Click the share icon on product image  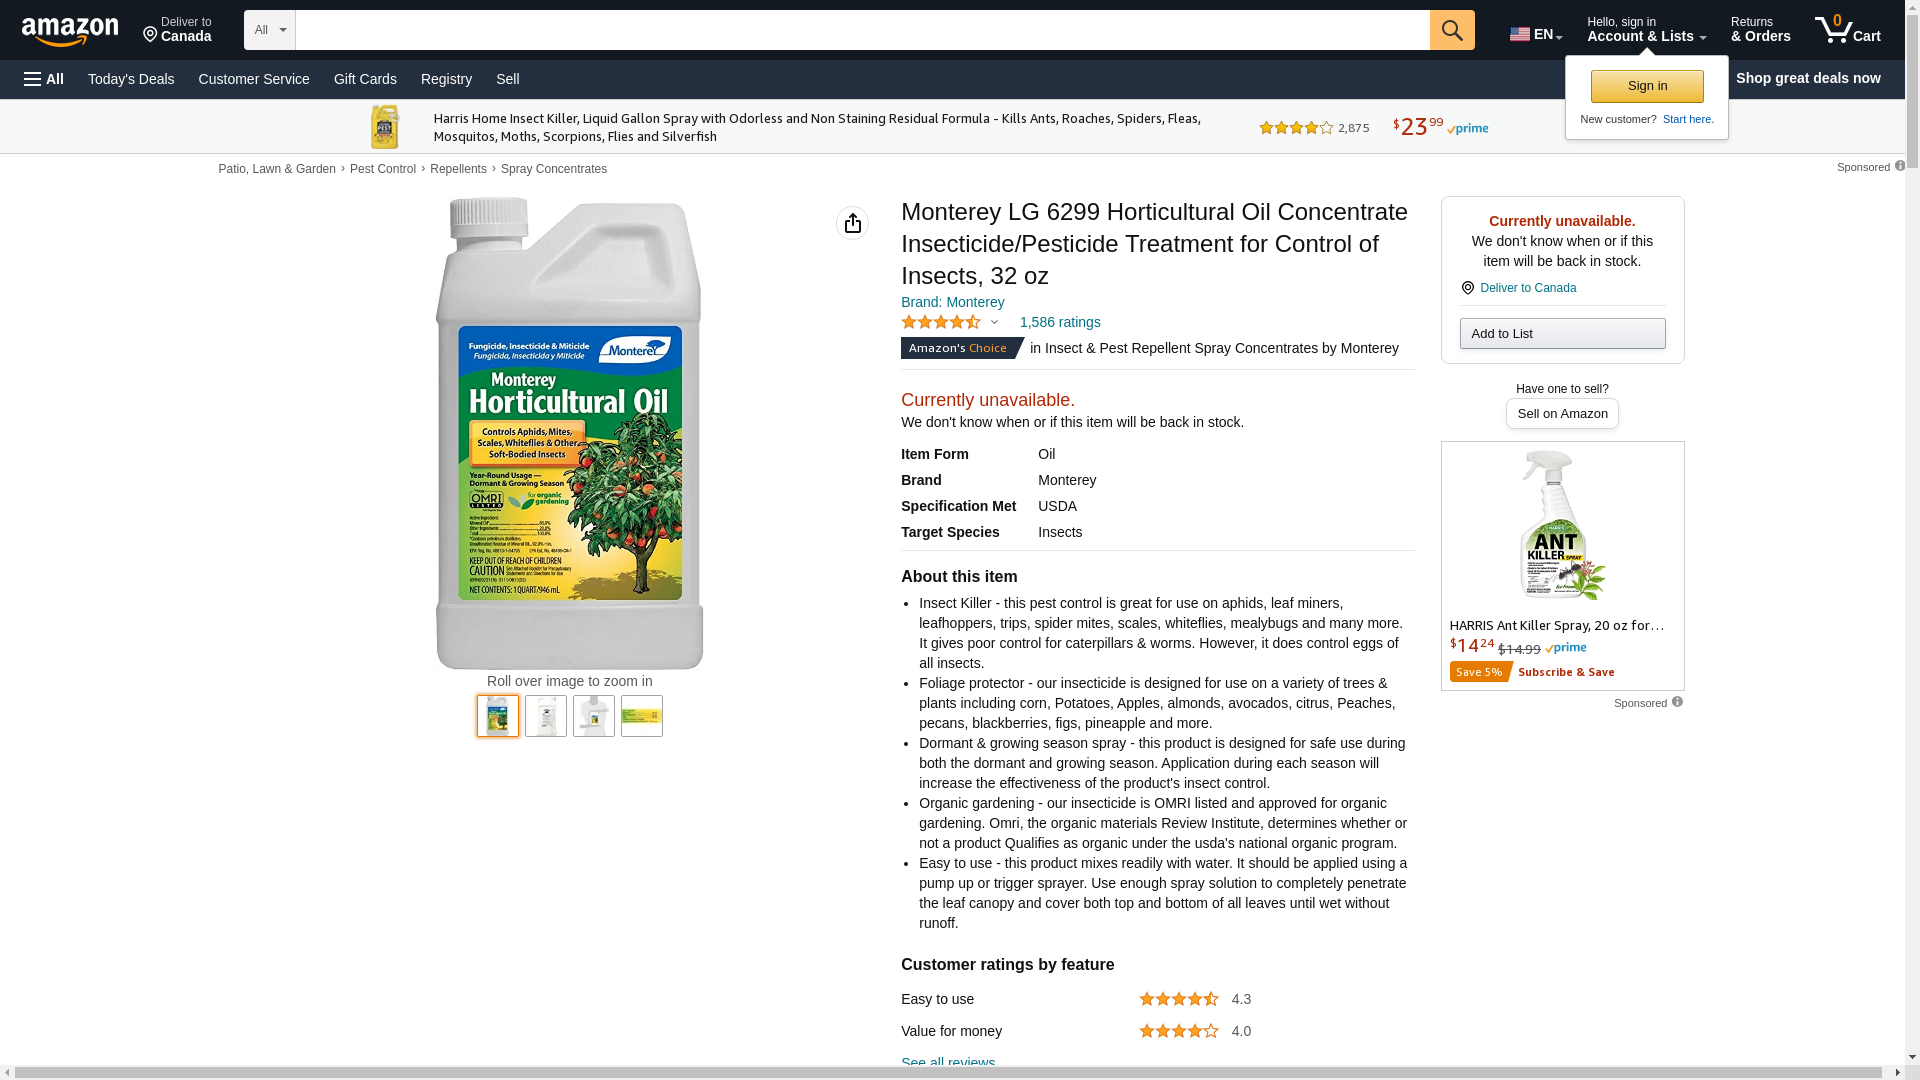tap(852, 223)
